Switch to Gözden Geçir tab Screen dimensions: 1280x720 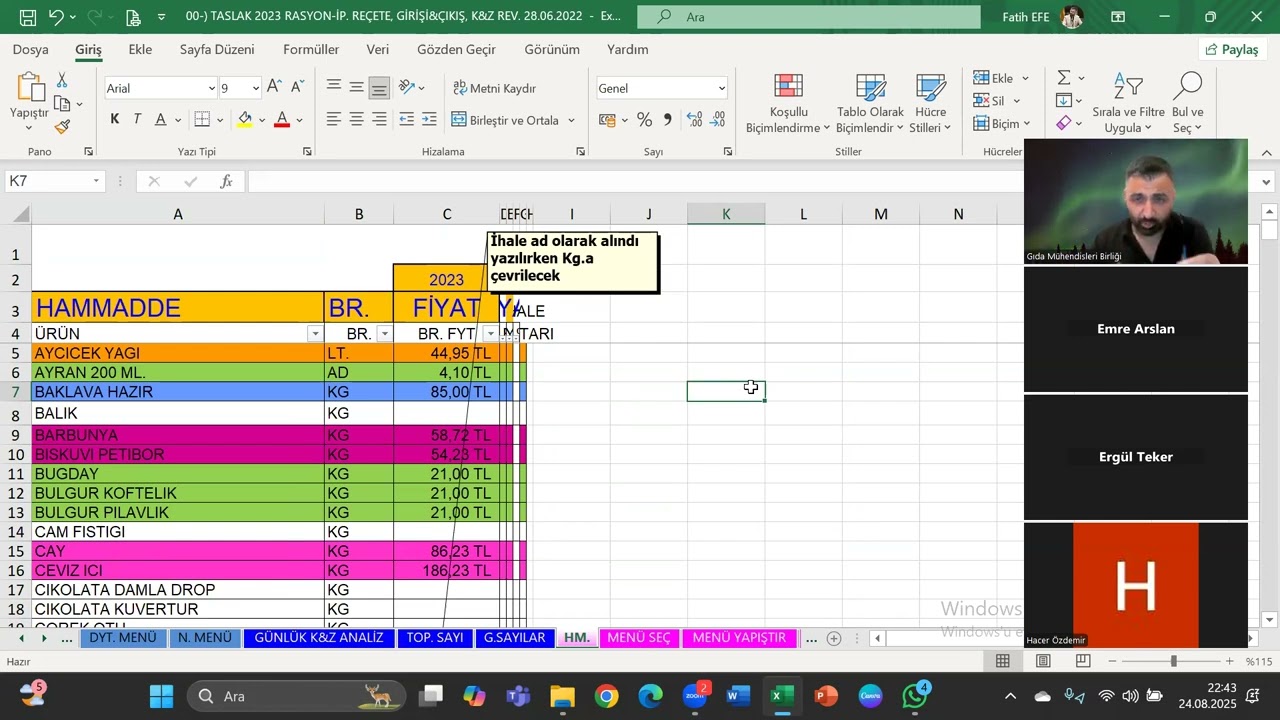coord(456,49)
